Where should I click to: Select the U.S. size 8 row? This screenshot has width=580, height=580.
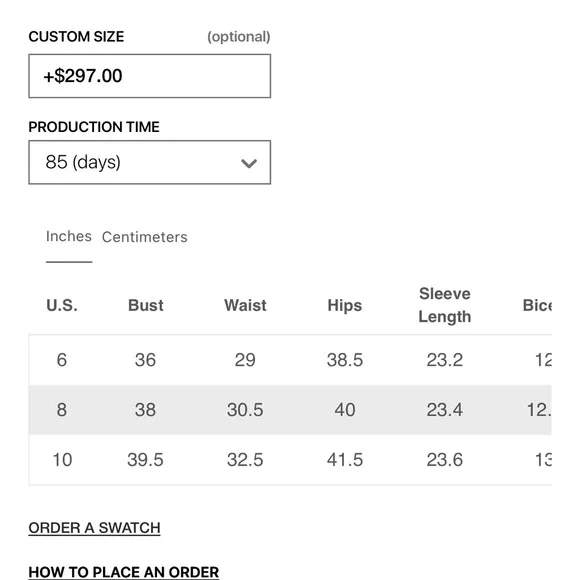[x=290, y=410]
